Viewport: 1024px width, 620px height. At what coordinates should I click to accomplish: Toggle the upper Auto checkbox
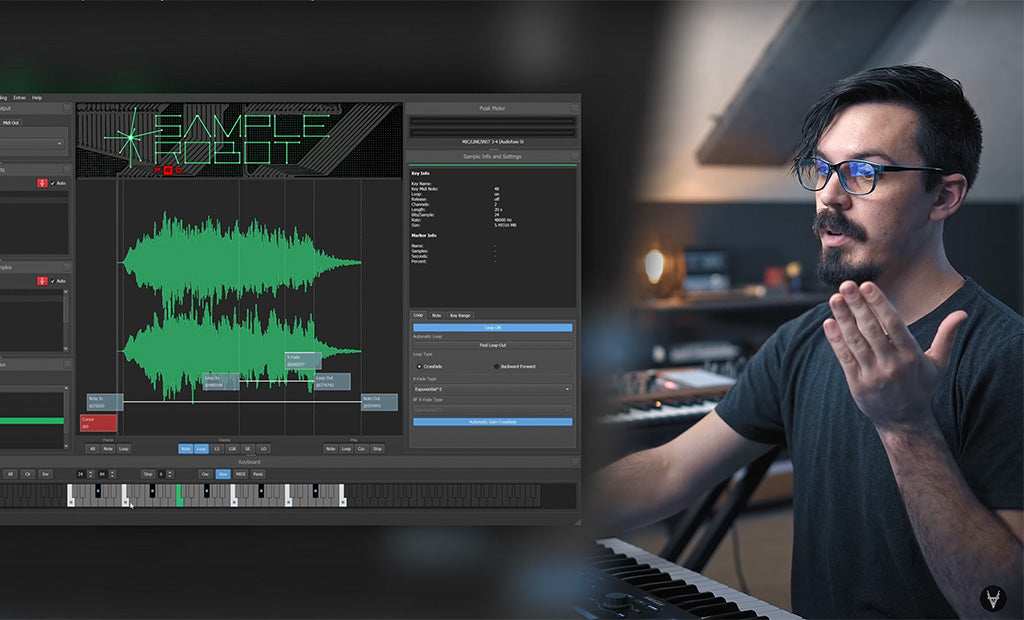pyautogui.click(x=53, y=183)
